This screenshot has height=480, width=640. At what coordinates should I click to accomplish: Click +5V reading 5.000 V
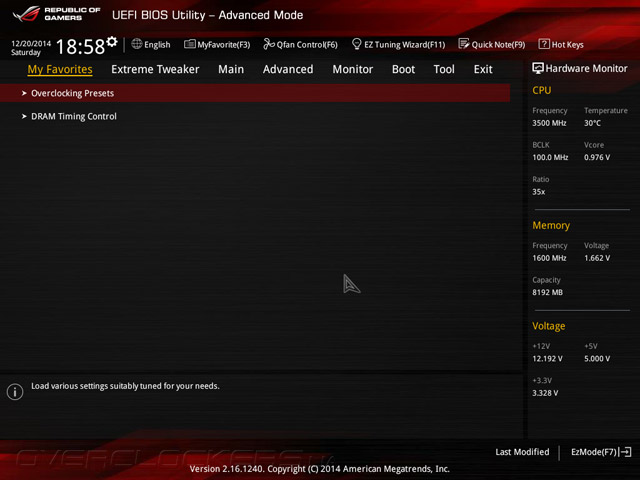click(x=597, y=358)
